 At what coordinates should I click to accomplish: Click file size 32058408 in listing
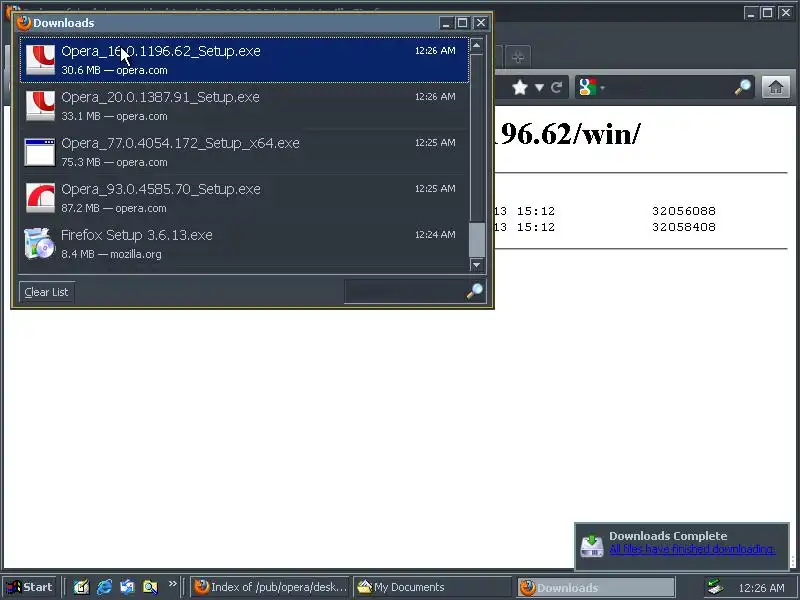[684, 227]
